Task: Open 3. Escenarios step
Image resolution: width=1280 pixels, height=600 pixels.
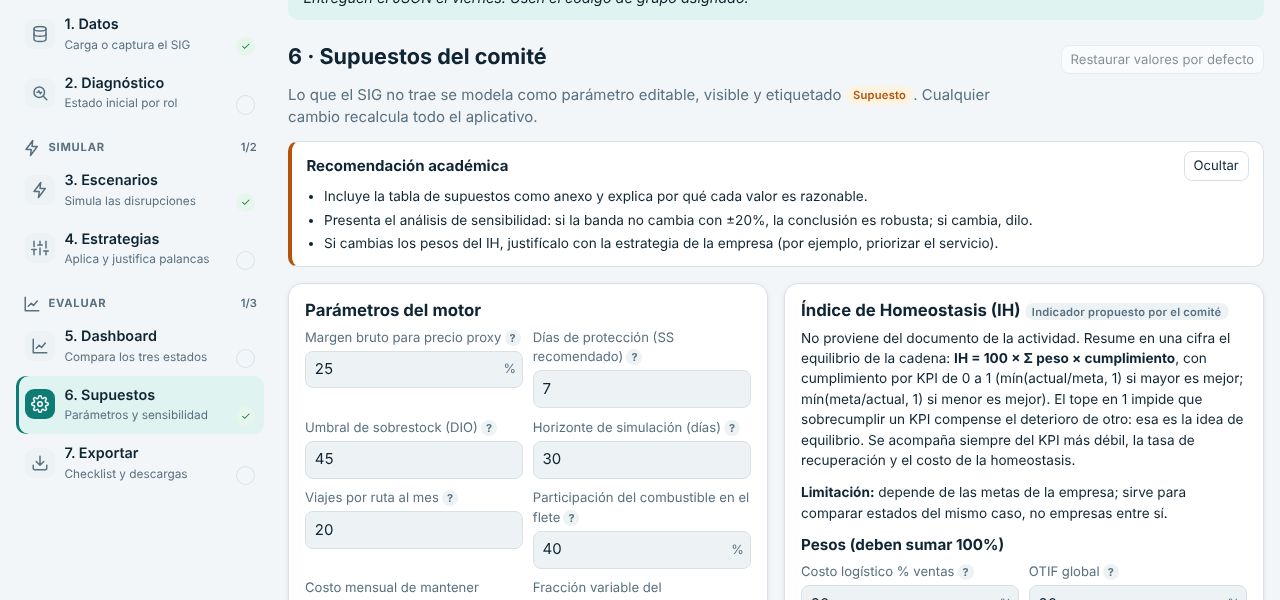Action: click(140, 190)
